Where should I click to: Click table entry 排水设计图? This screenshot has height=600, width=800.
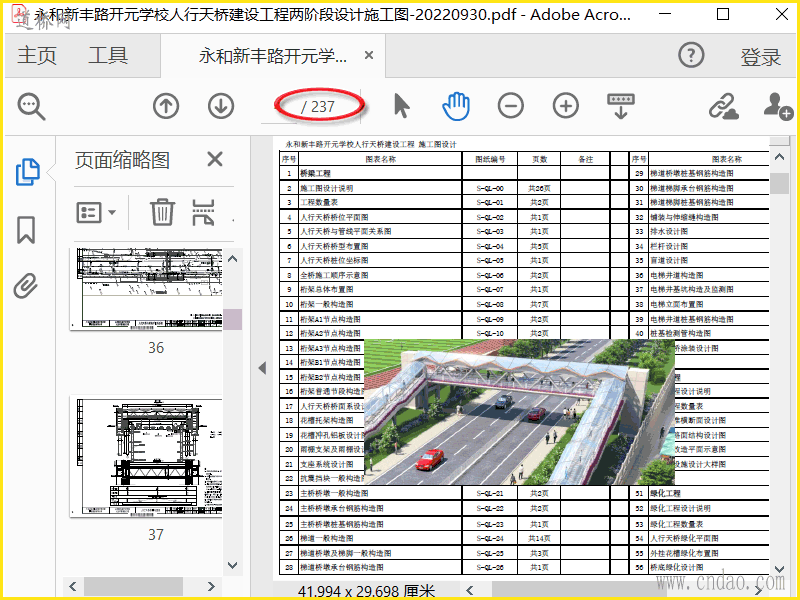669,231
